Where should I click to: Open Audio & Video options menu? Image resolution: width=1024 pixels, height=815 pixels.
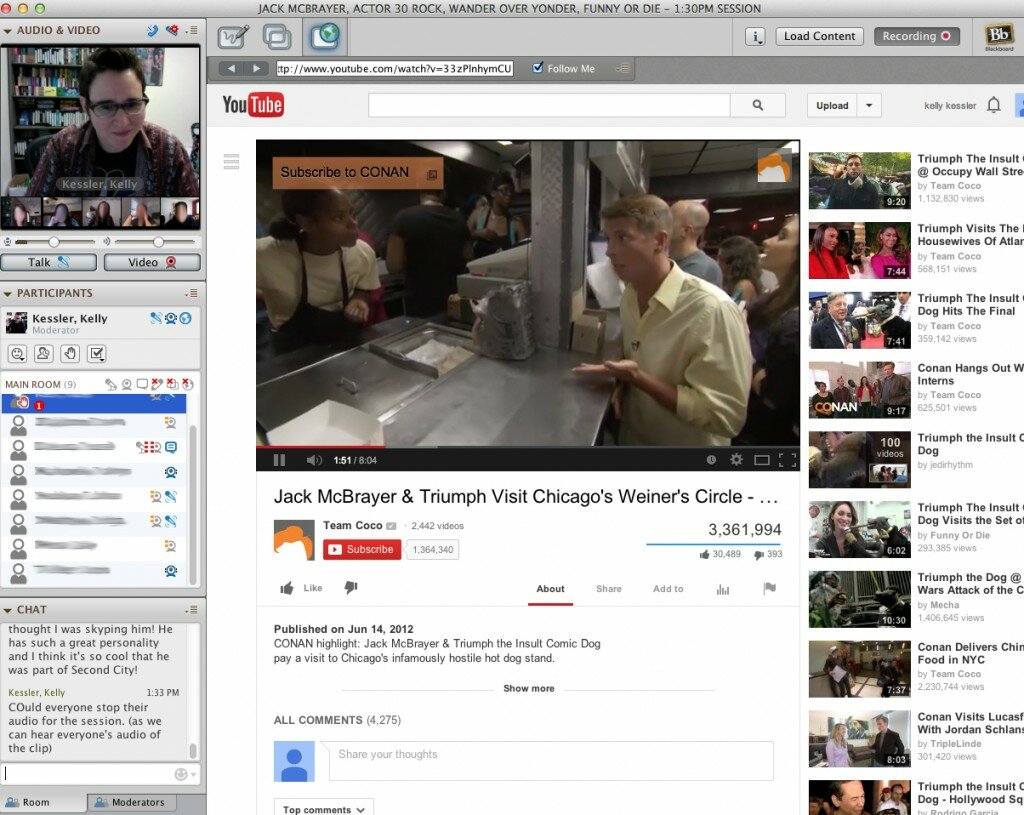click(191, 30)
